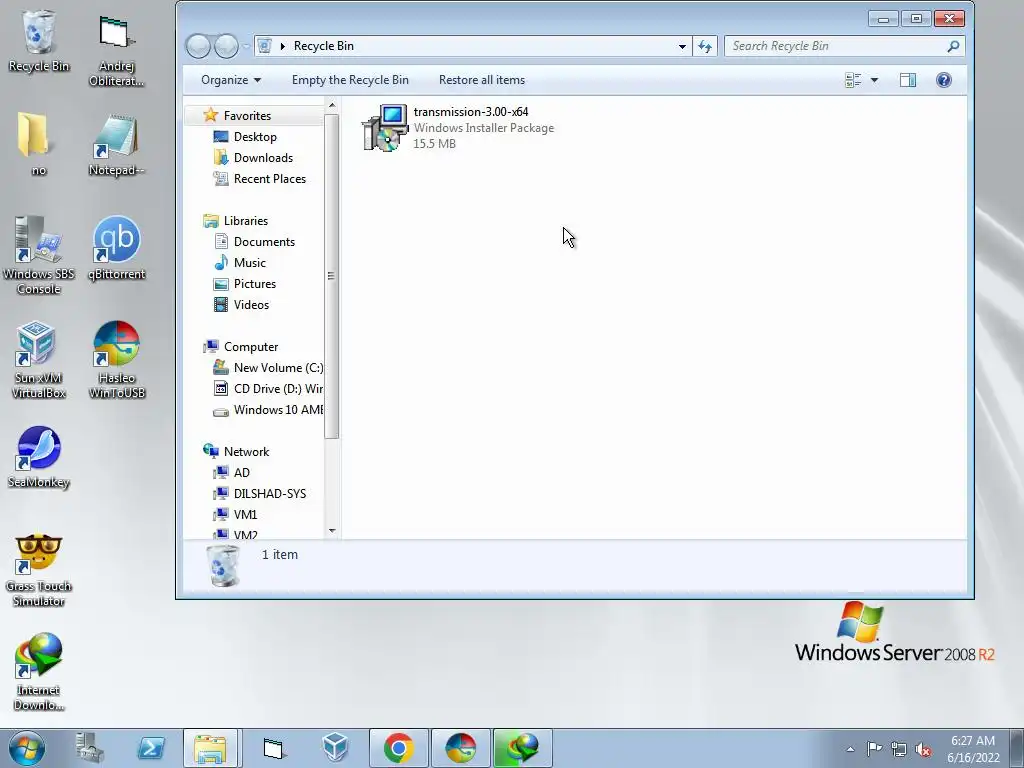
Task: Select the qBittorrent desktop shortcut
Action: [x=116, y=248]
